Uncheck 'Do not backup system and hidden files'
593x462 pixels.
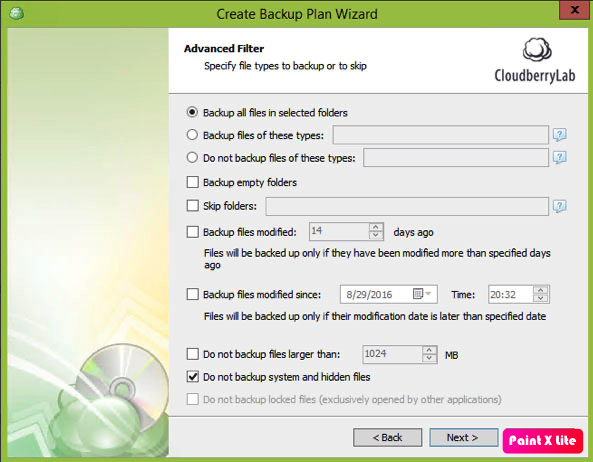(192, 377)
